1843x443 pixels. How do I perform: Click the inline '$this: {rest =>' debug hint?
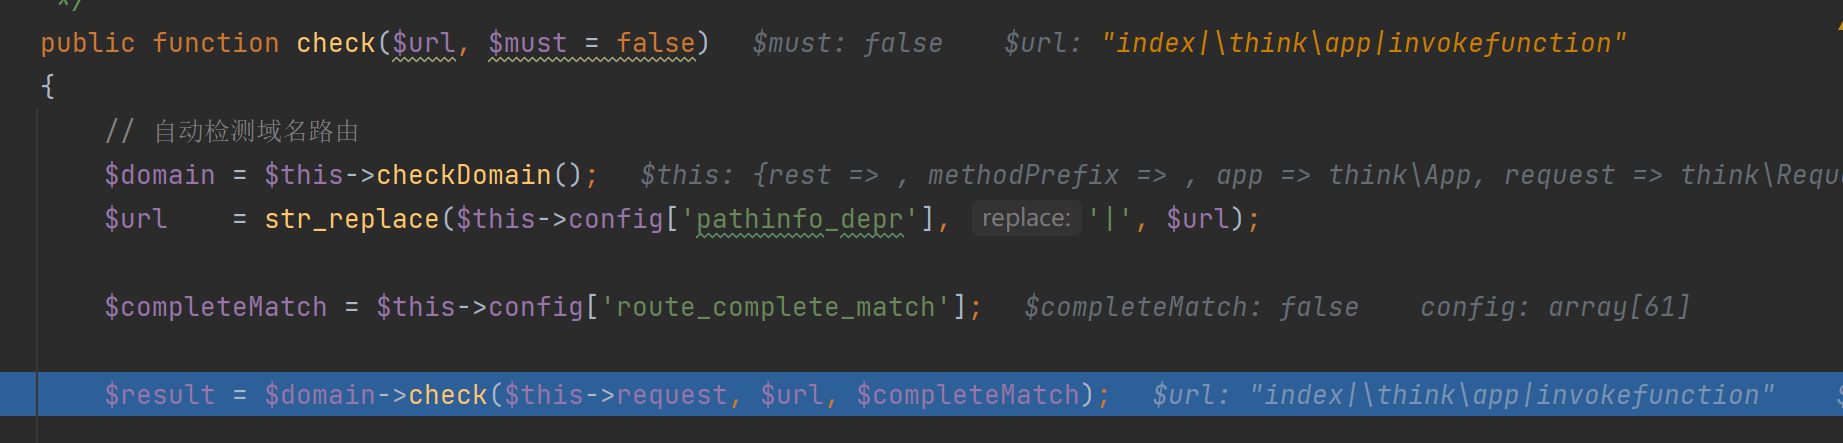(x=758, y=175)
